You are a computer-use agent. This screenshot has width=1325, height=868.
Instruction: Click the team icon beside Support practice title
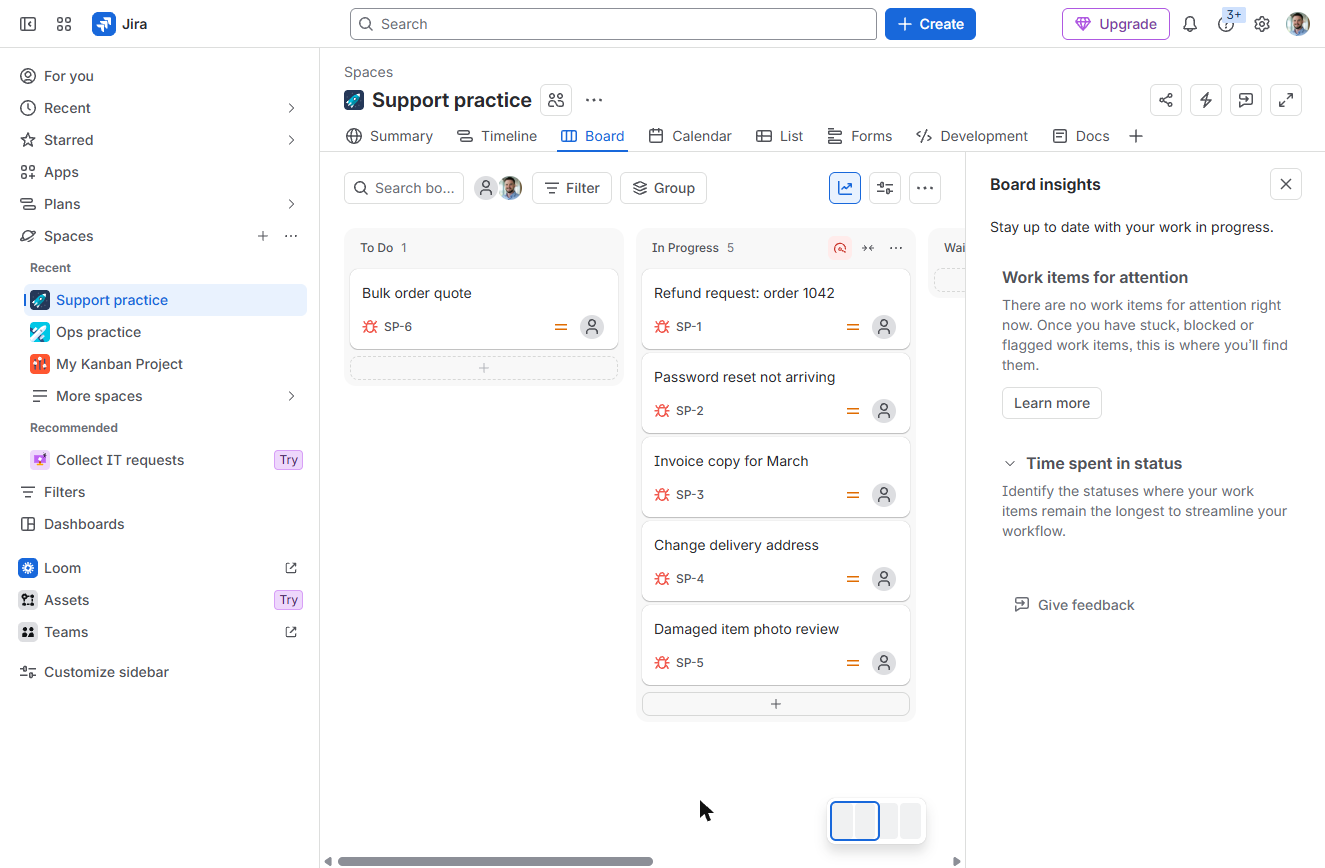[x=556, y=100]
